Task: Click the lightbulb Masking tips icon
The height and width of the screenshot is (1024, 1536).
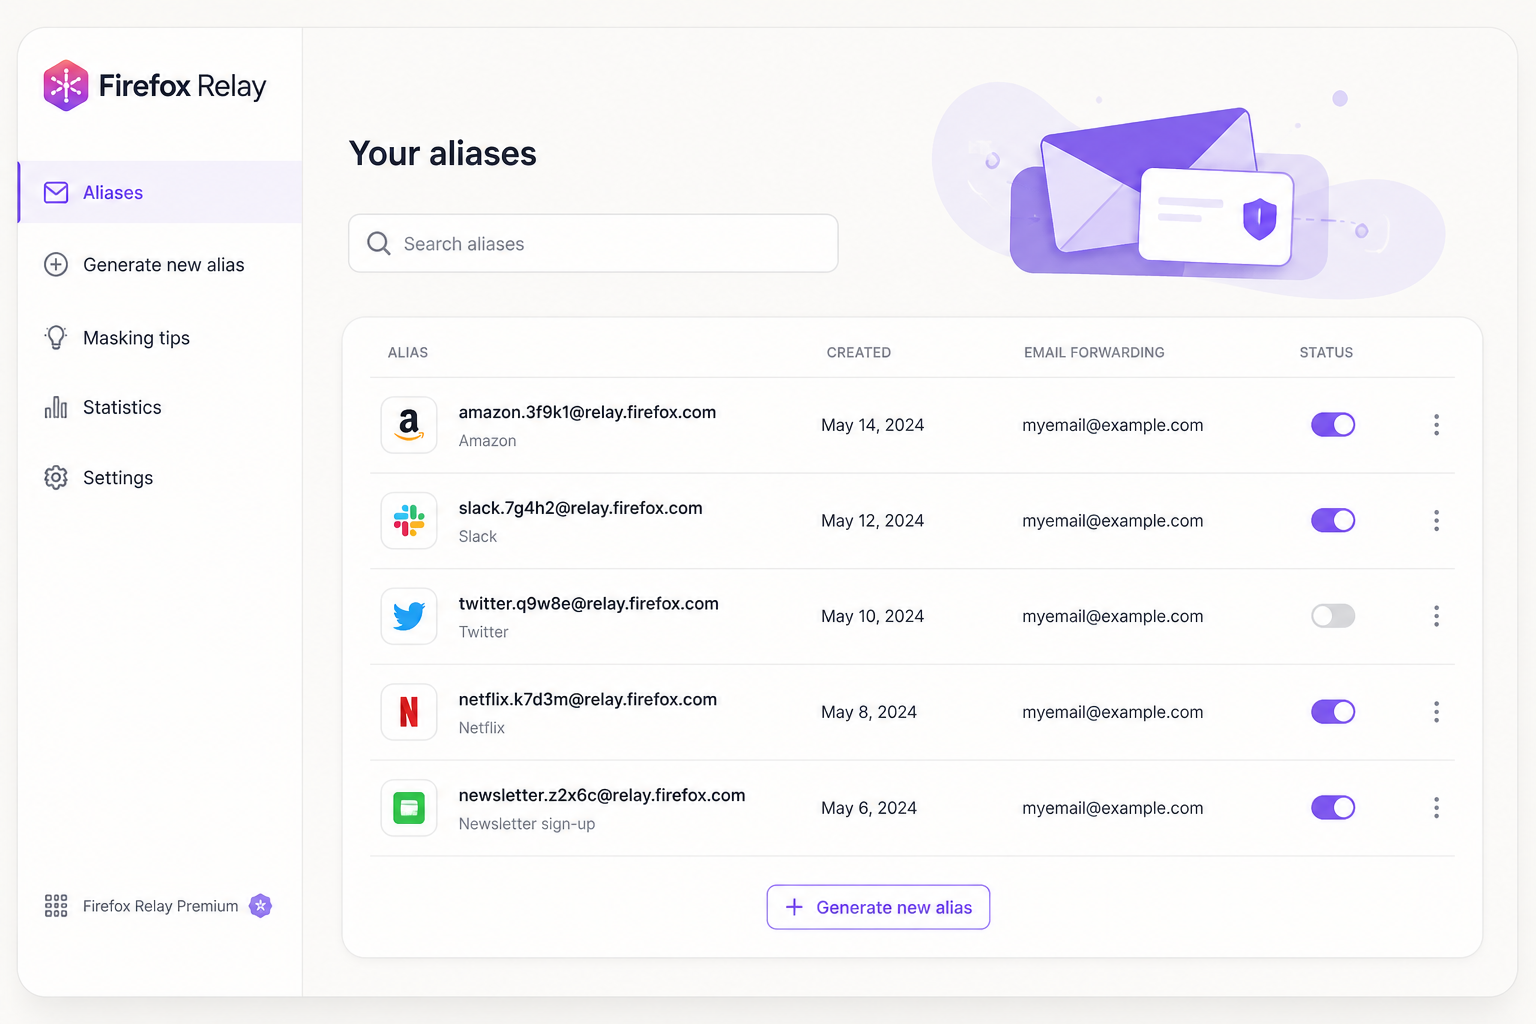Action: click(x=56, y=337)
